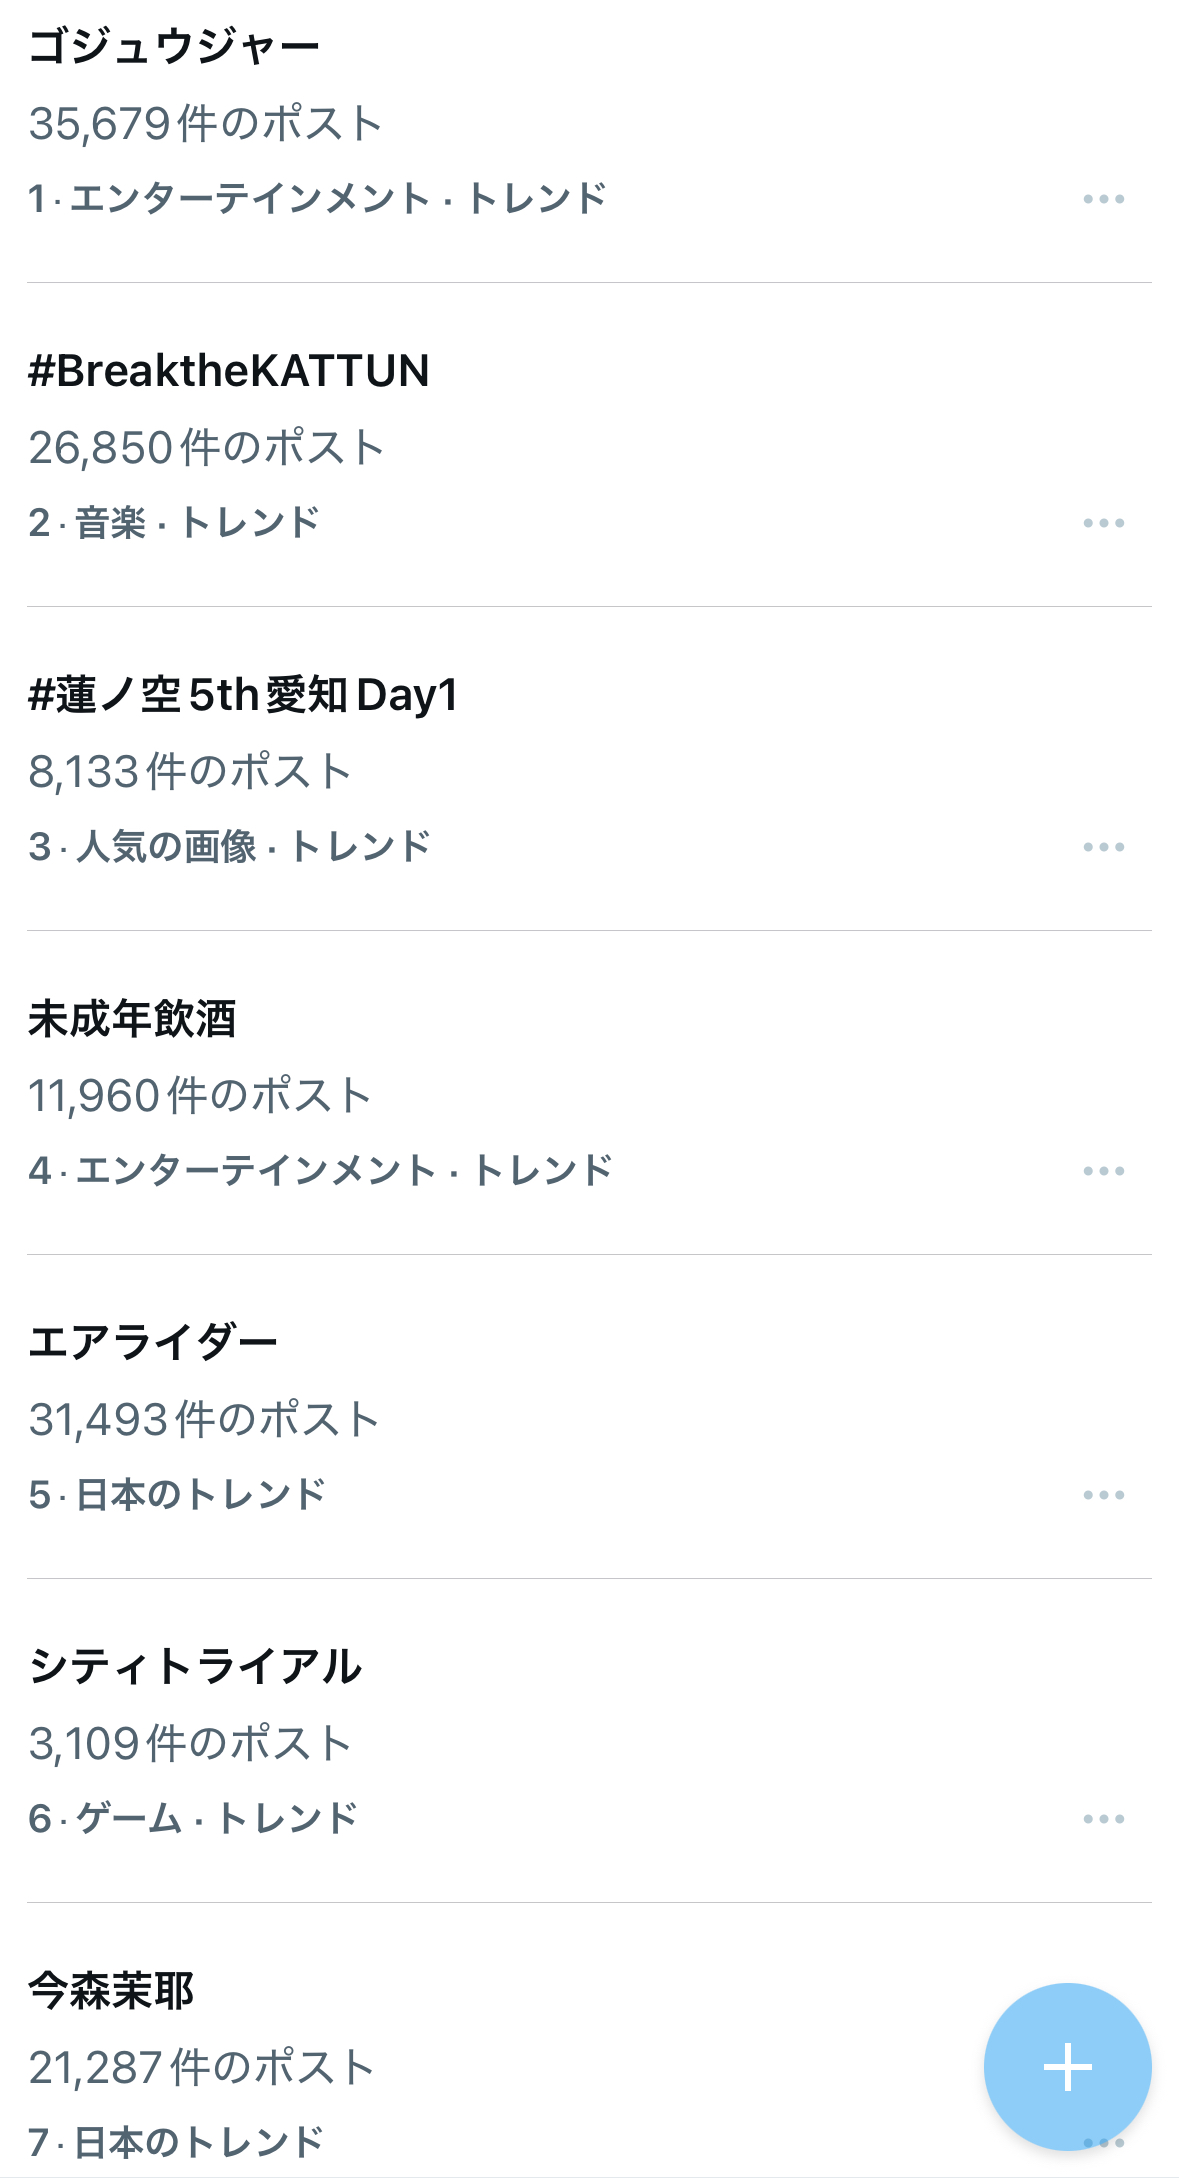The height and width of the screenshot is (2178, 1179).
Task: Open more options for ゴジュウジャー trend
Action: coord(1103,199)
